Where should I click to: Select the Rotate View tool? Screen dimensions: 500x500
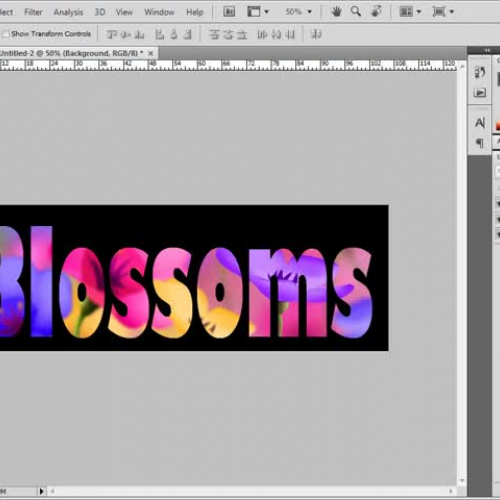tap(376, 12)
